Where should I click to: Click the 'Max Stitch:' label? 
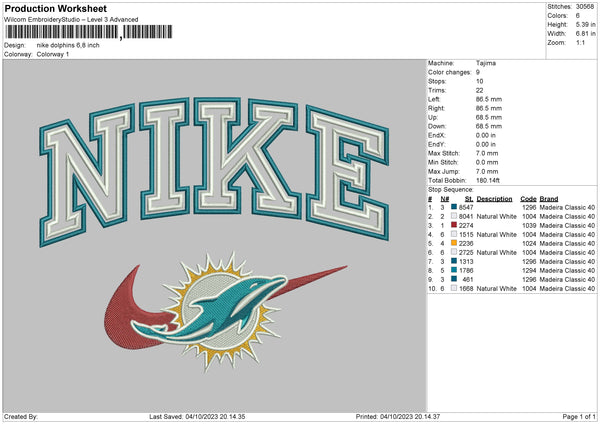point(444,153)
